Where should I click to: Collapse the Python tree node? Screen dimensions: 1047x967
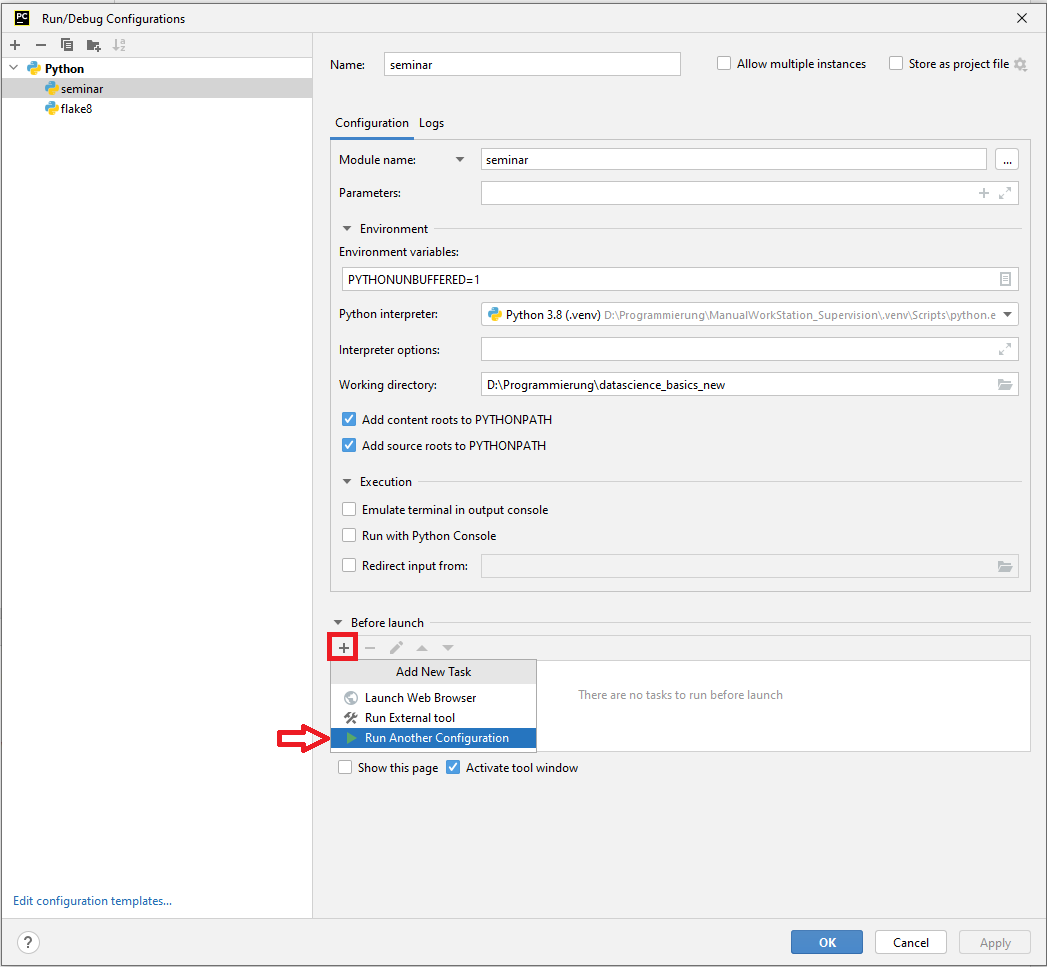pos(14,69)
